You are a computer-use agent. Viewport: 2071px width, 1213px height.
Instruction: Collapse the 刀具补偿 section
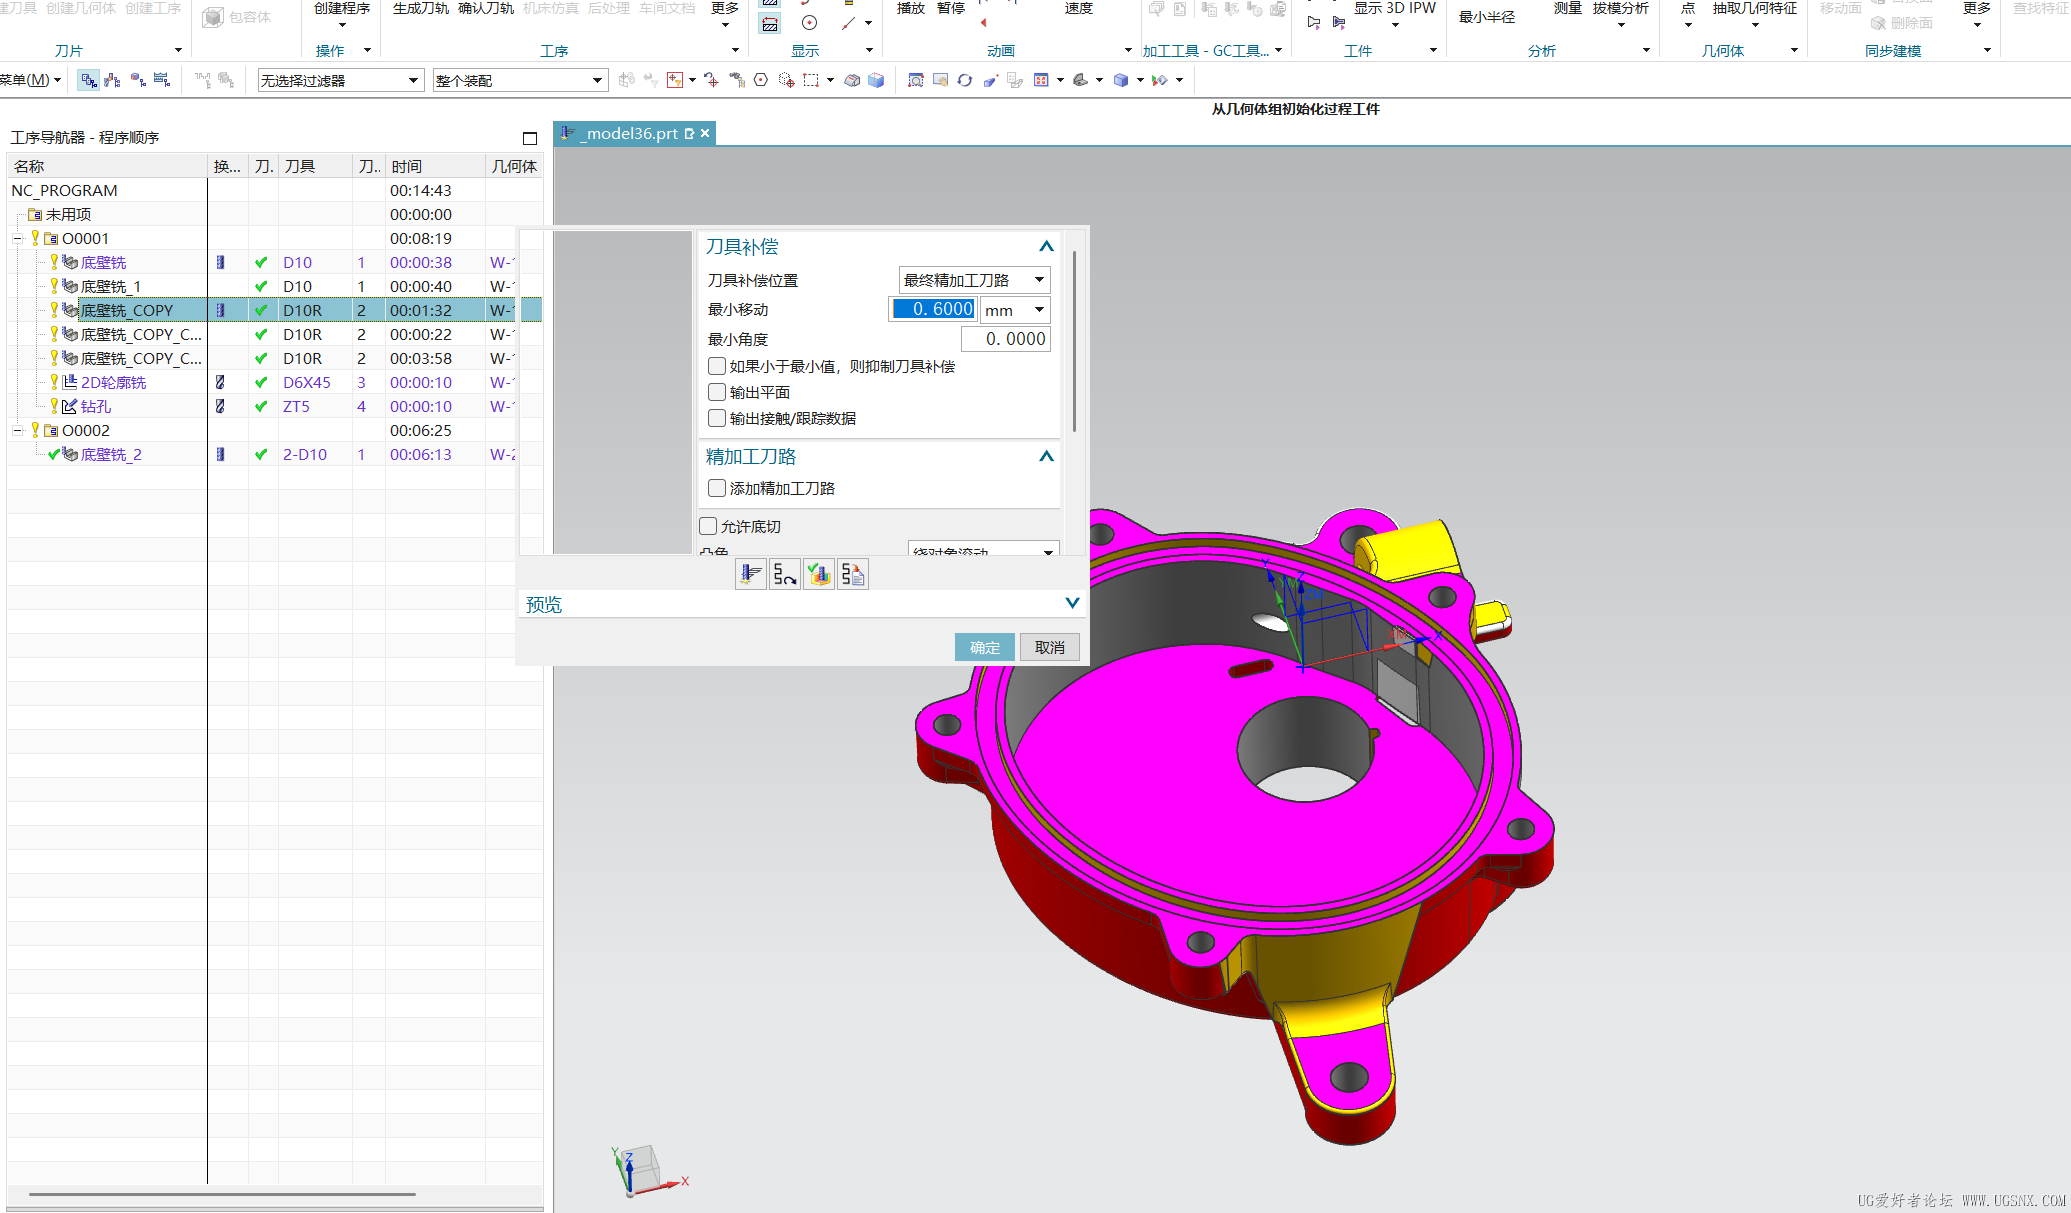(1046, 246)
